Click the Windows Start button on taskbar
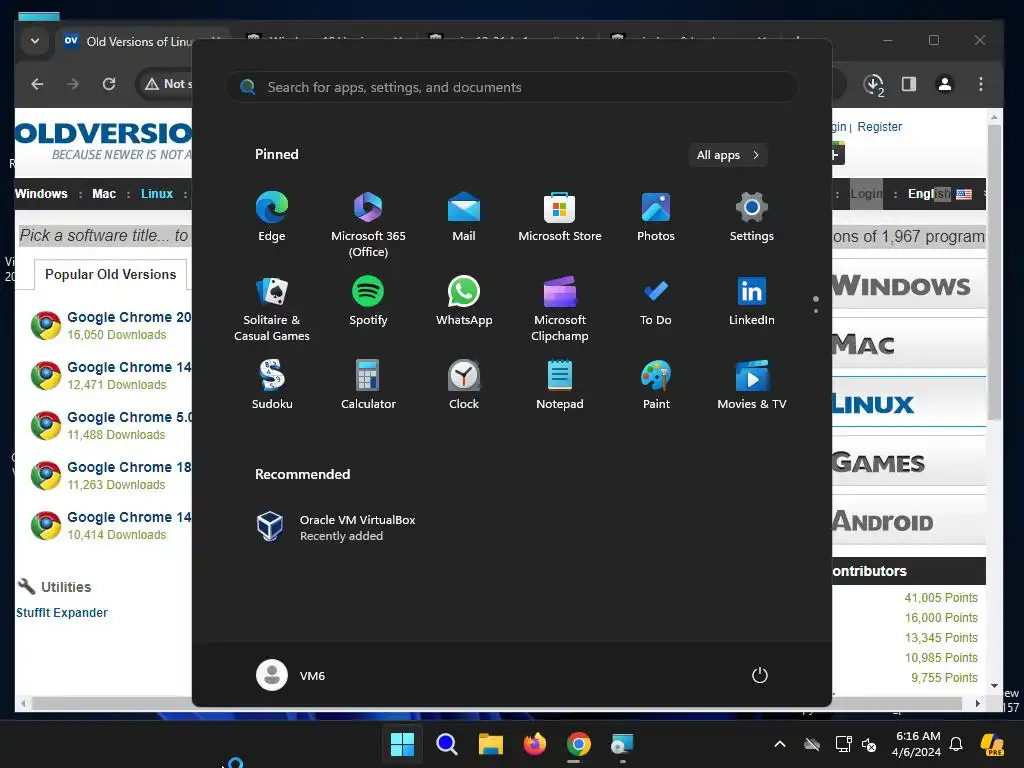This screenshot has width=1024, height=768. 402,744
